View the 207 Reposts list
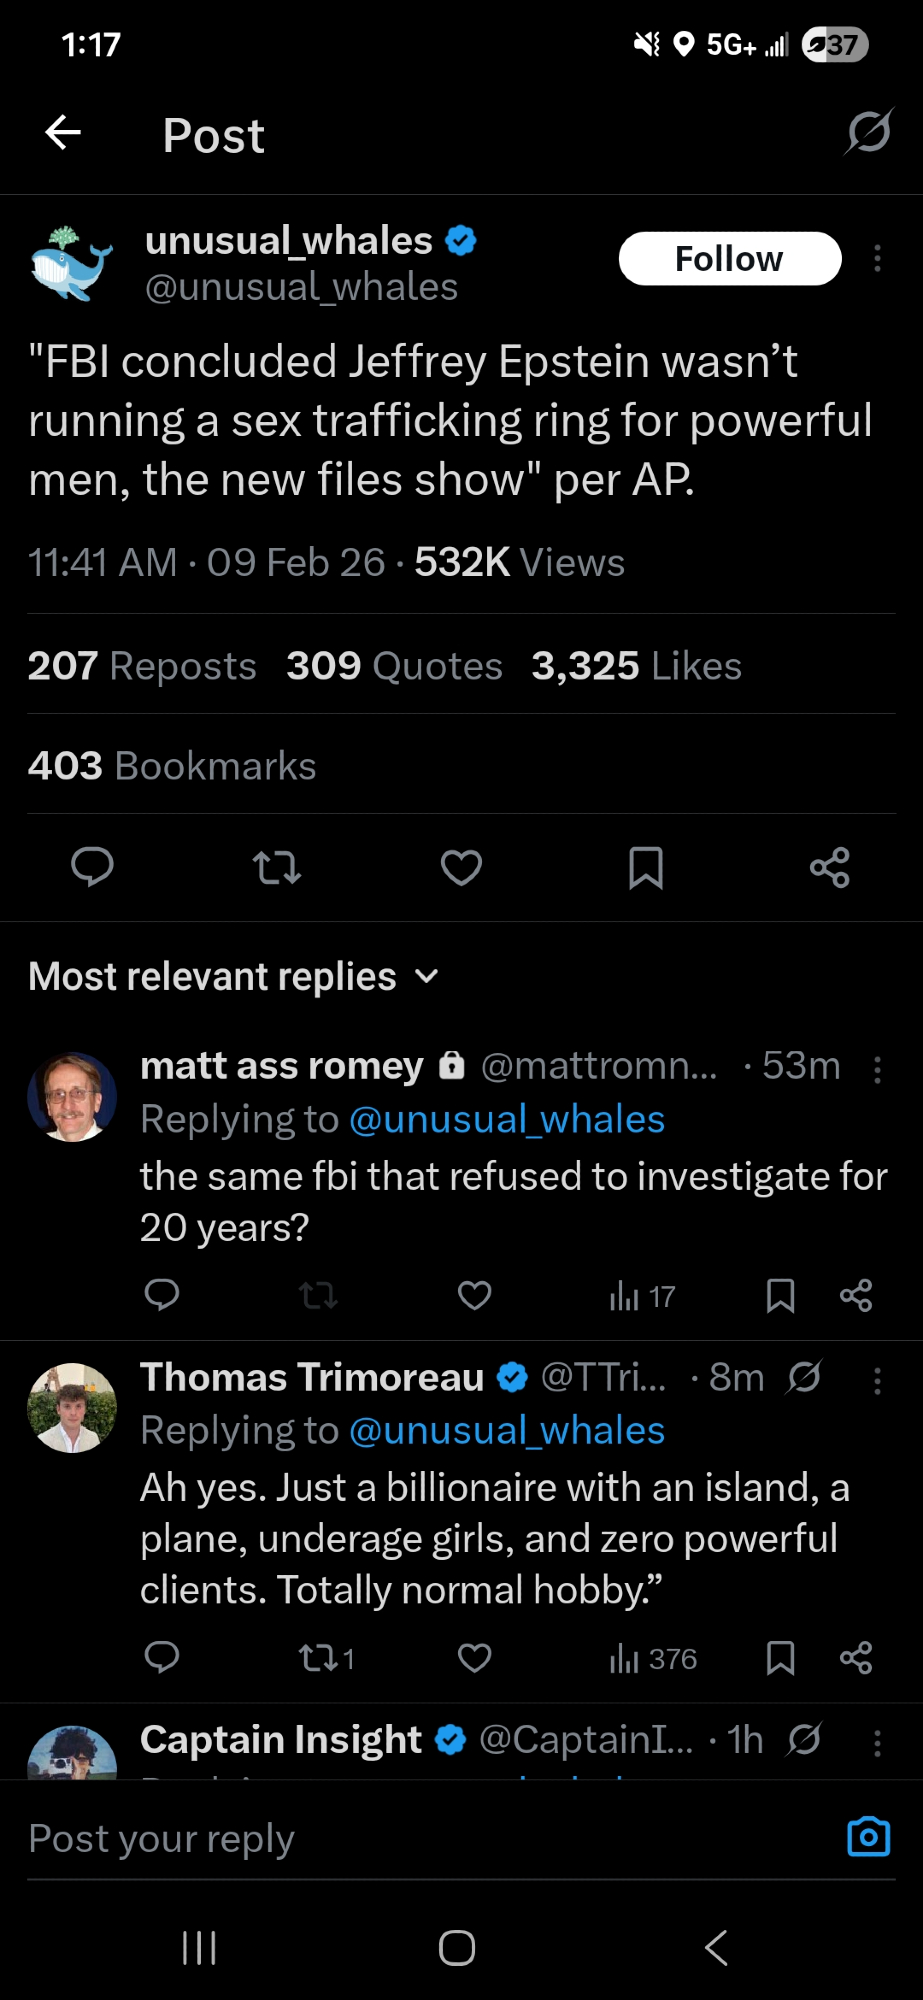 (142, 666)
